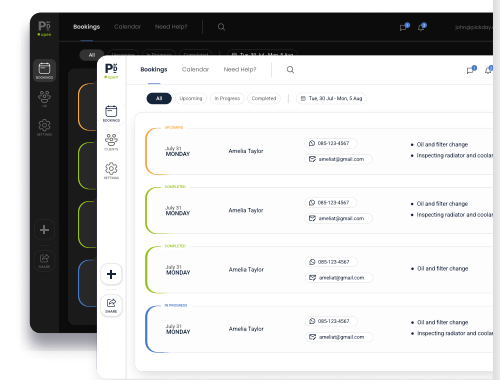Open the Settings gear in light window sidebar

[x=111, y=171]
